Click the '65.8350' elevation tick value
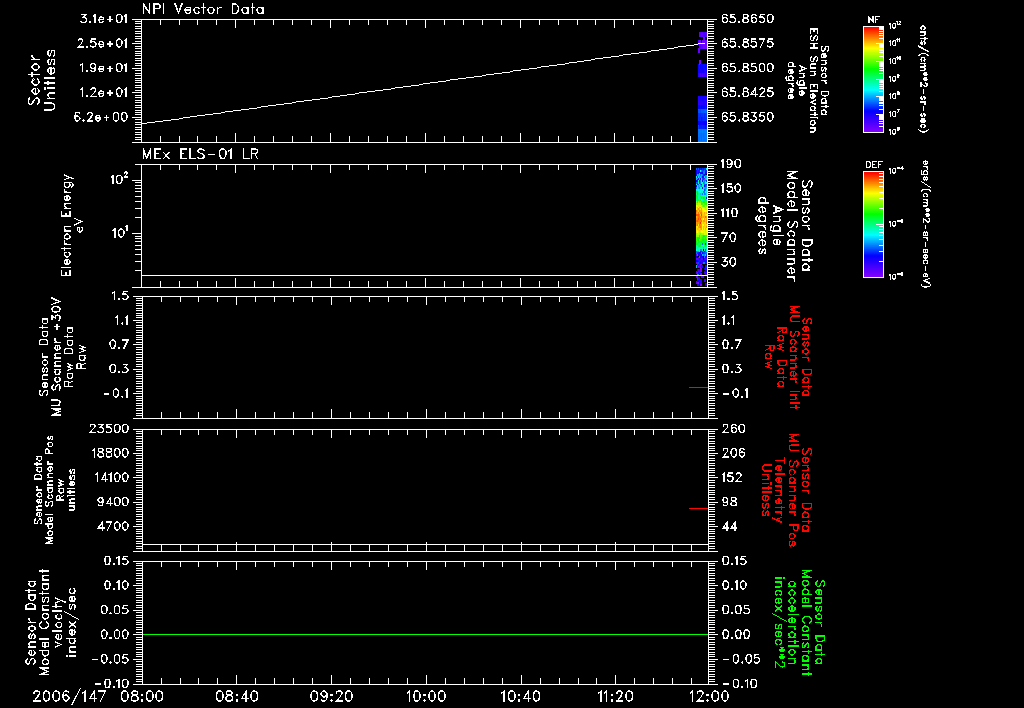Screen dimensions: 1024x708 747,117
